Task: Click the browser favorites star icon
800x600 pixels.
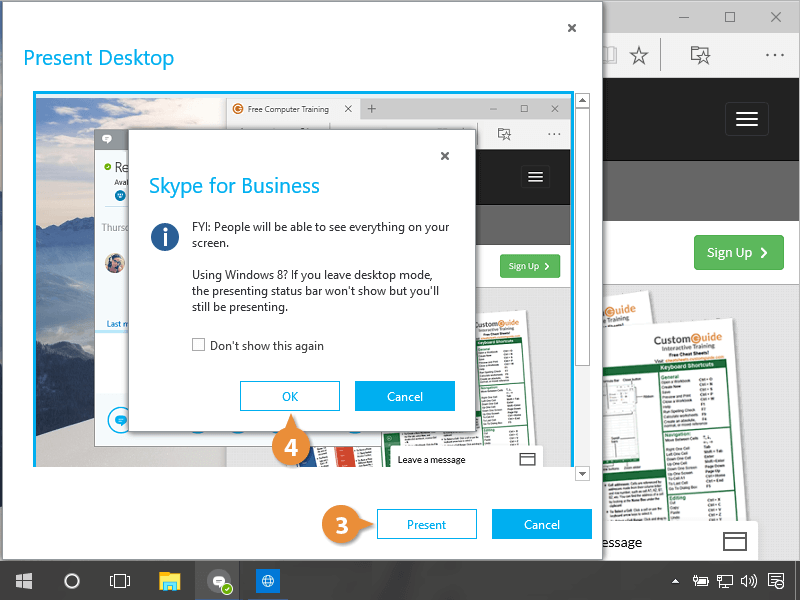Action: [640, 55]
